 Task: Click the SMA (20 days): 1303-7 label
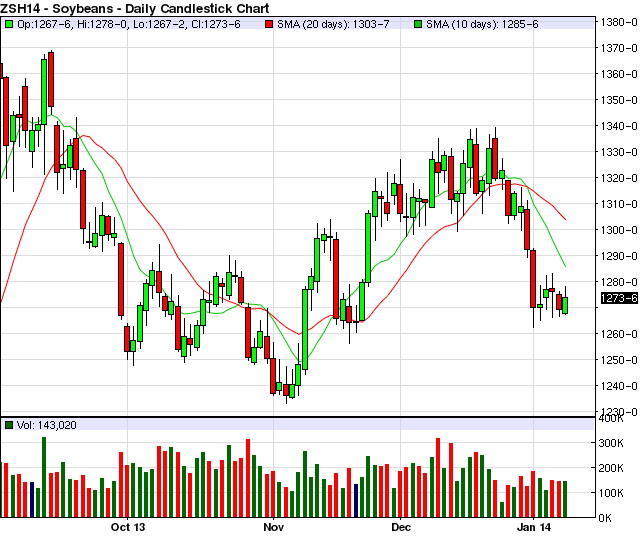click(x=333, y=24)
